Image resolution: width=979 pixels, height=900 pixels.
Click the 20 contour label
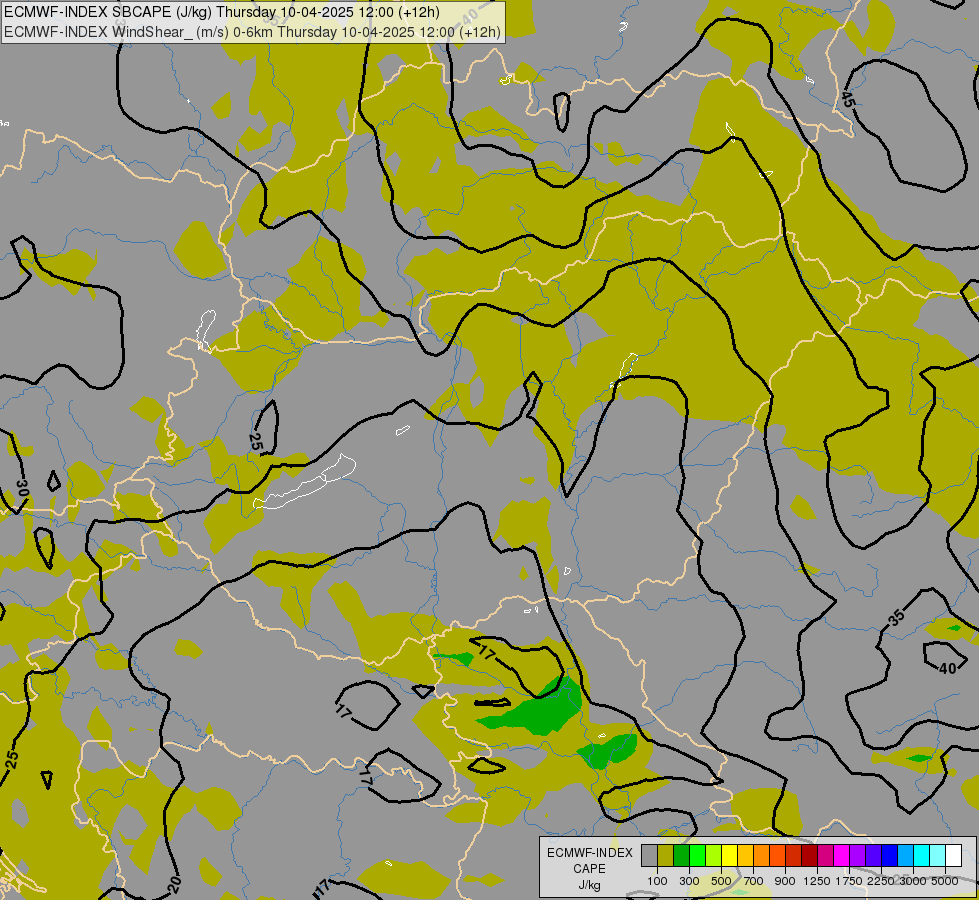[175, 884]
